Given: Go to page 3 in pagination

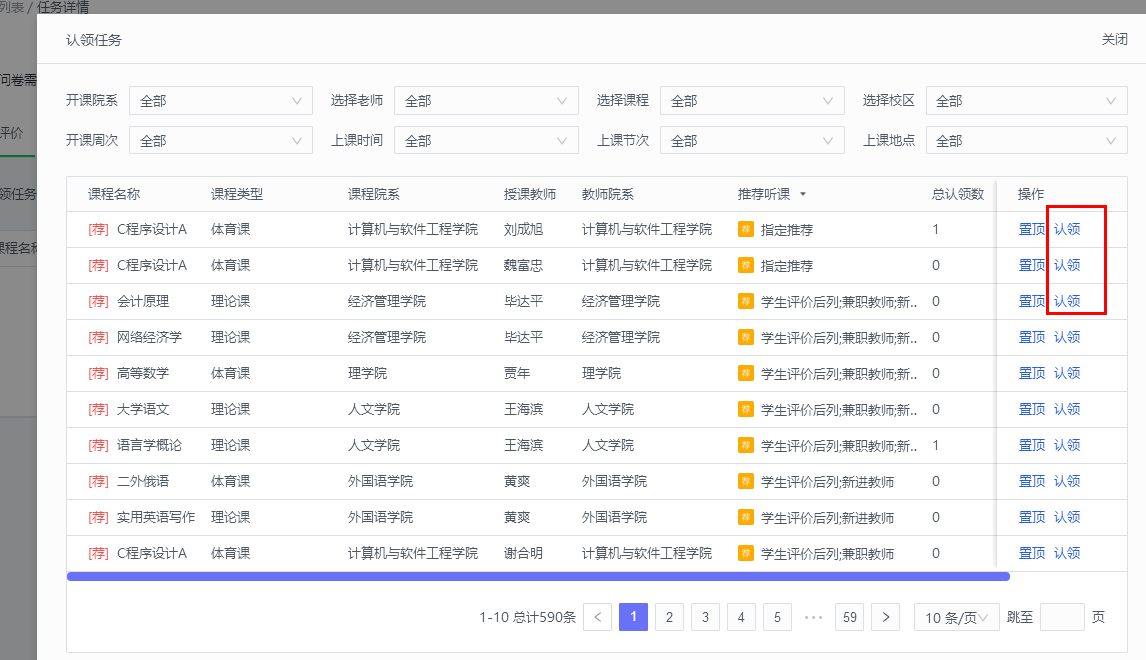Looking at the screenshot, I should coord(705,617).
